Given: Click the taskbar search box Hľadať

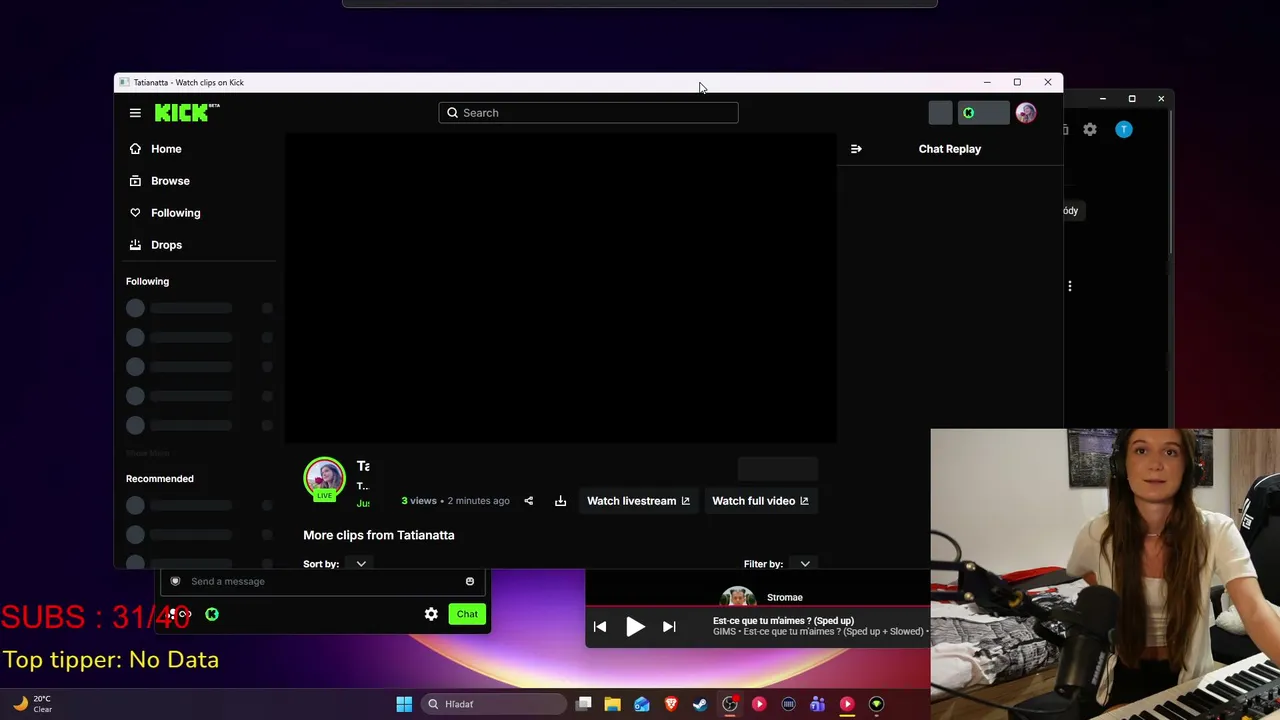Looking at the screenshot, I should (x=493, y=704).
